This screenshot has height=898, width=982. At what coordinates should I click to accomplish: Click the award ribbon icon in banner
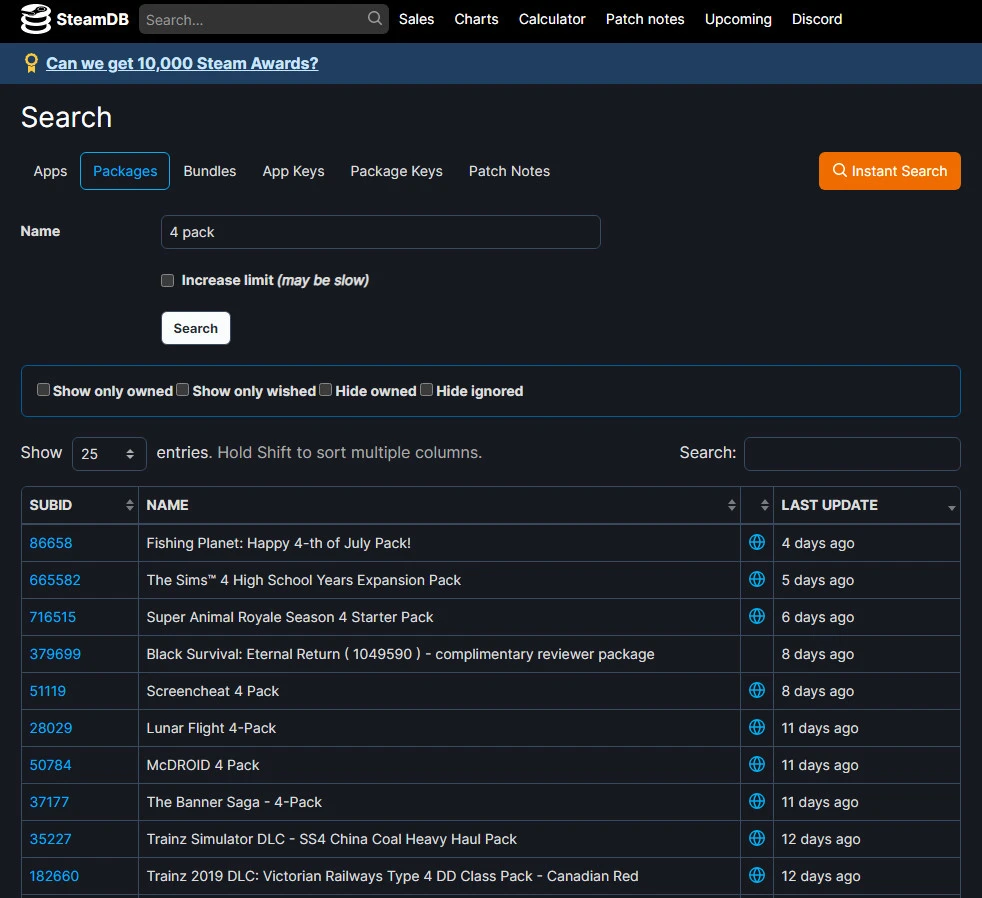coord(31,63)
